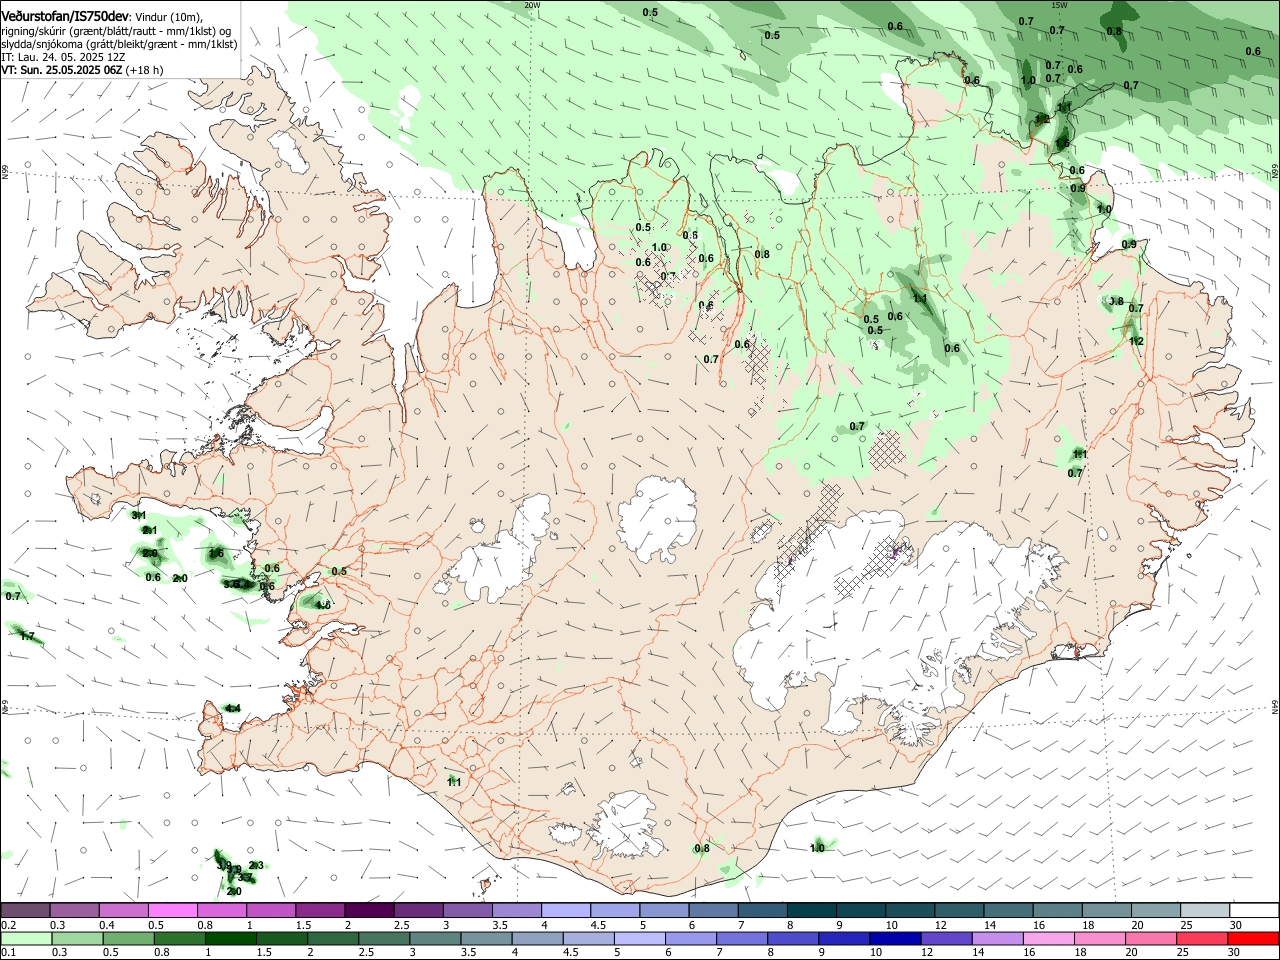Select bright red lower legend swatch at 30
Image resolution: width=1280 pixels, height=960 pixels.
(1253, 938)
